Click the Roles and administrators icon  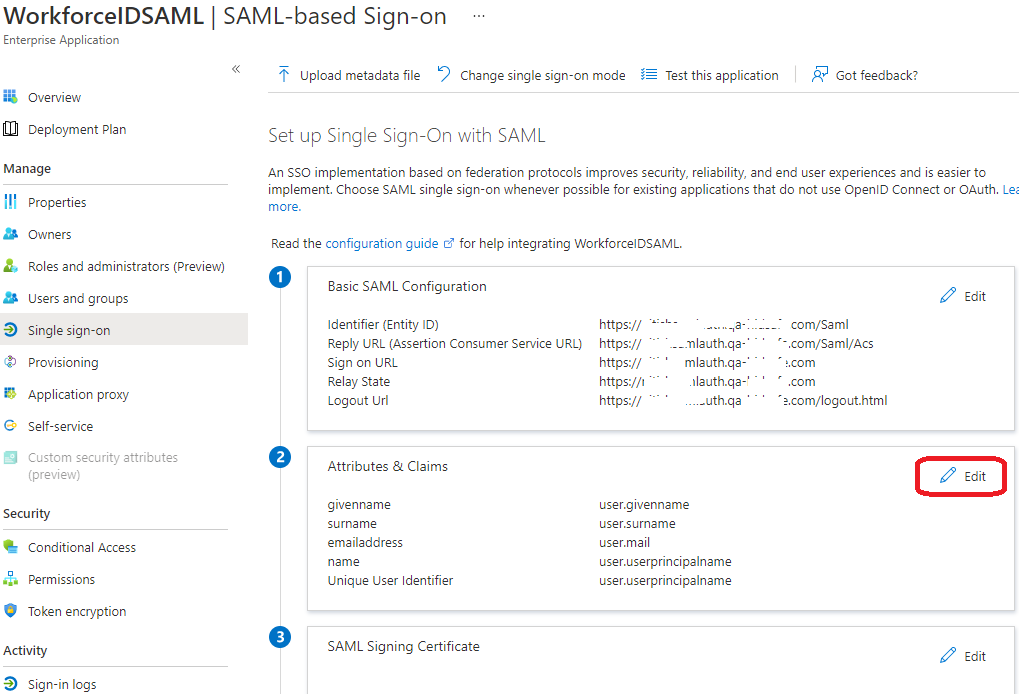(x=10, y=266)
